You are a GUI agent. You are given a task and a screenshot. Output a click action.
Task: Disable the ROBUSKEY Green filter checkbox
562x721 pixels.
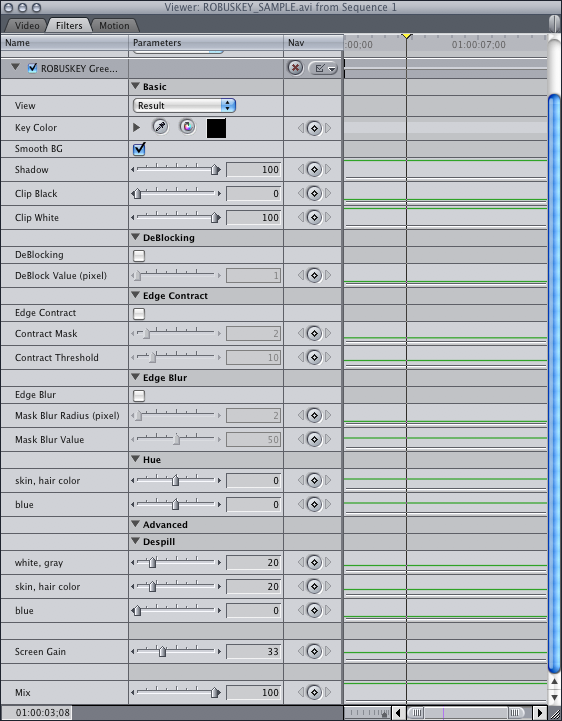32,68
